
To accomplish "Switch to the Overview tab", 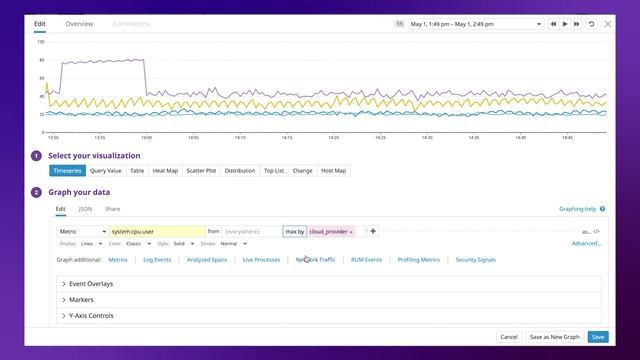I will pyautogui.click(x=79, y=24).
